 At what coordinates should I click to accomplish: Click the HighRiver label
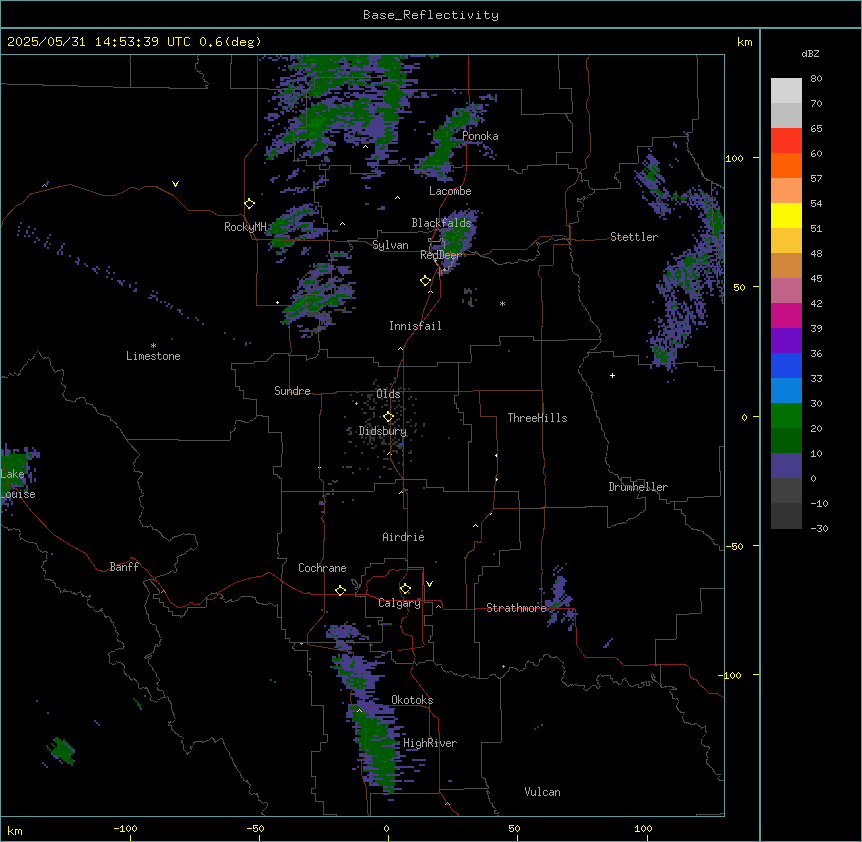pos(430,743)
